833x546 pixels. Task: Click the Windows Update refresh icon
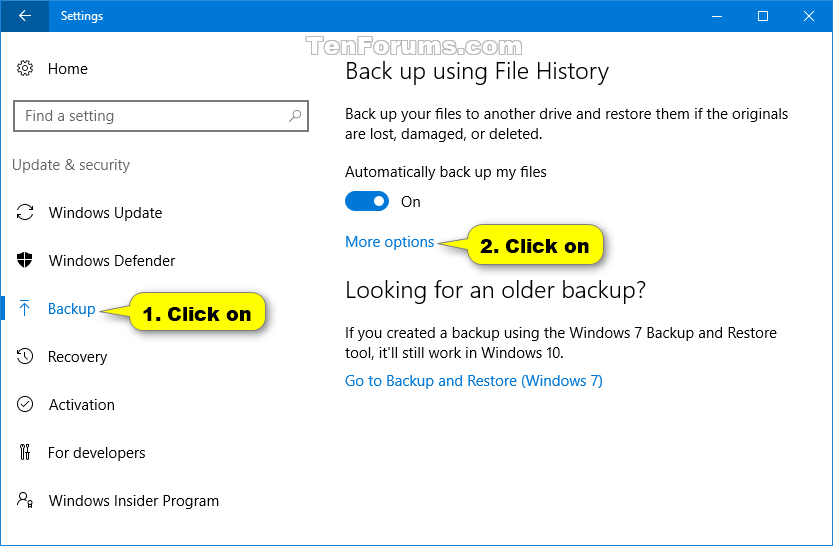coord(25,213)
